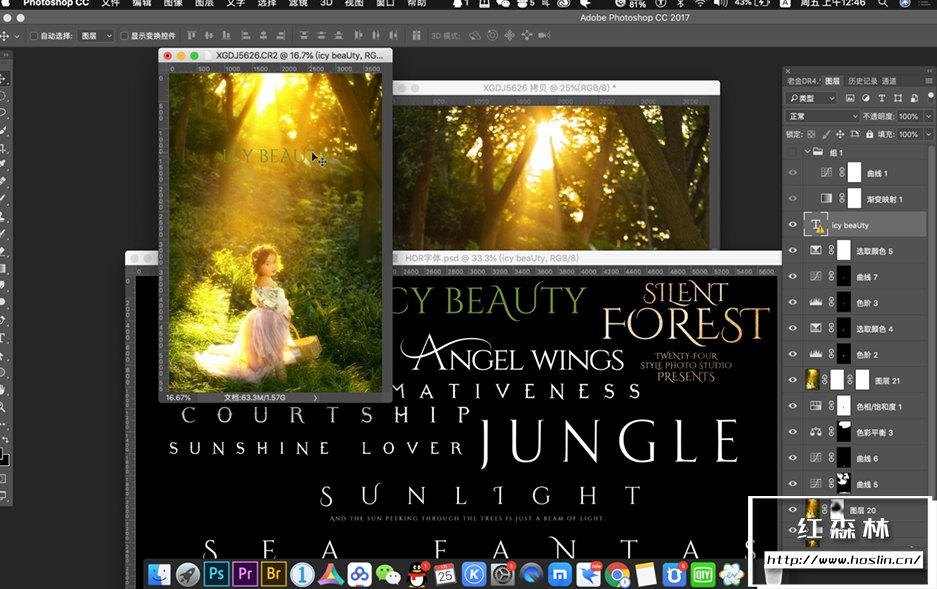Launch WeChat from the dock
Screen dimensions: 937x589
point(388,574)
